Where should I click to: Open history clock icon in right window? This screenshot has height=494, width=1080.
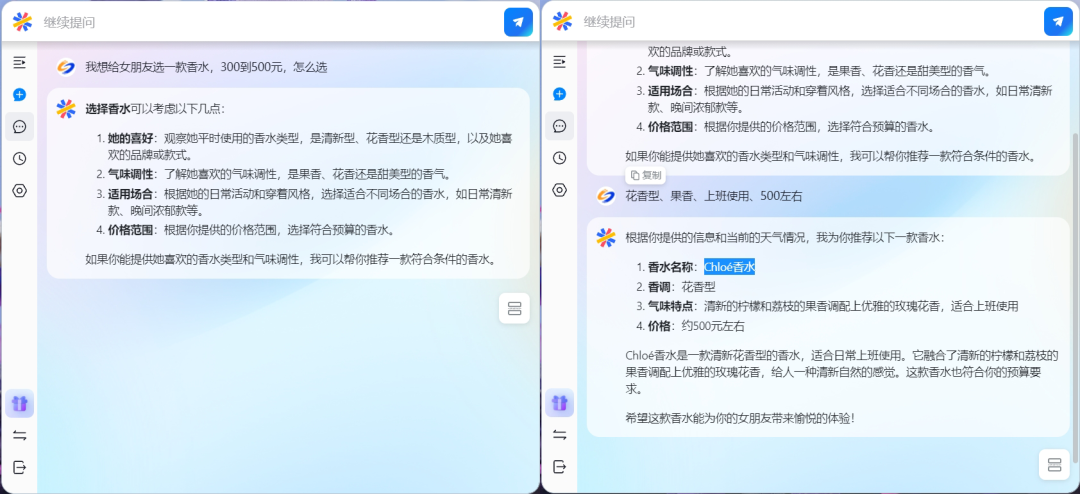[559, 158]
